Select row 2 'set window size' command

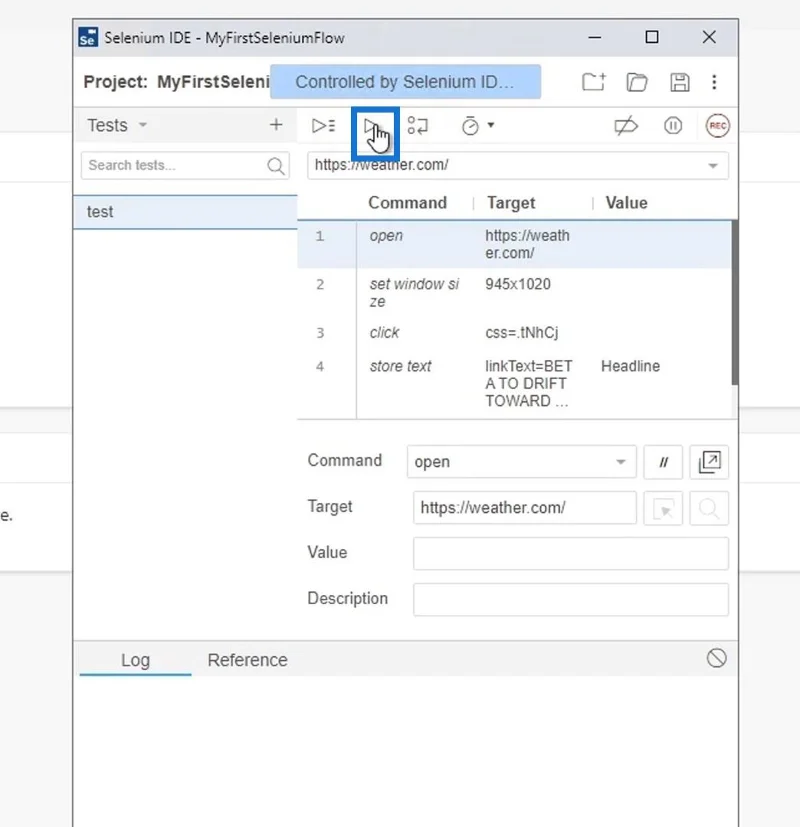click(514, 293)
